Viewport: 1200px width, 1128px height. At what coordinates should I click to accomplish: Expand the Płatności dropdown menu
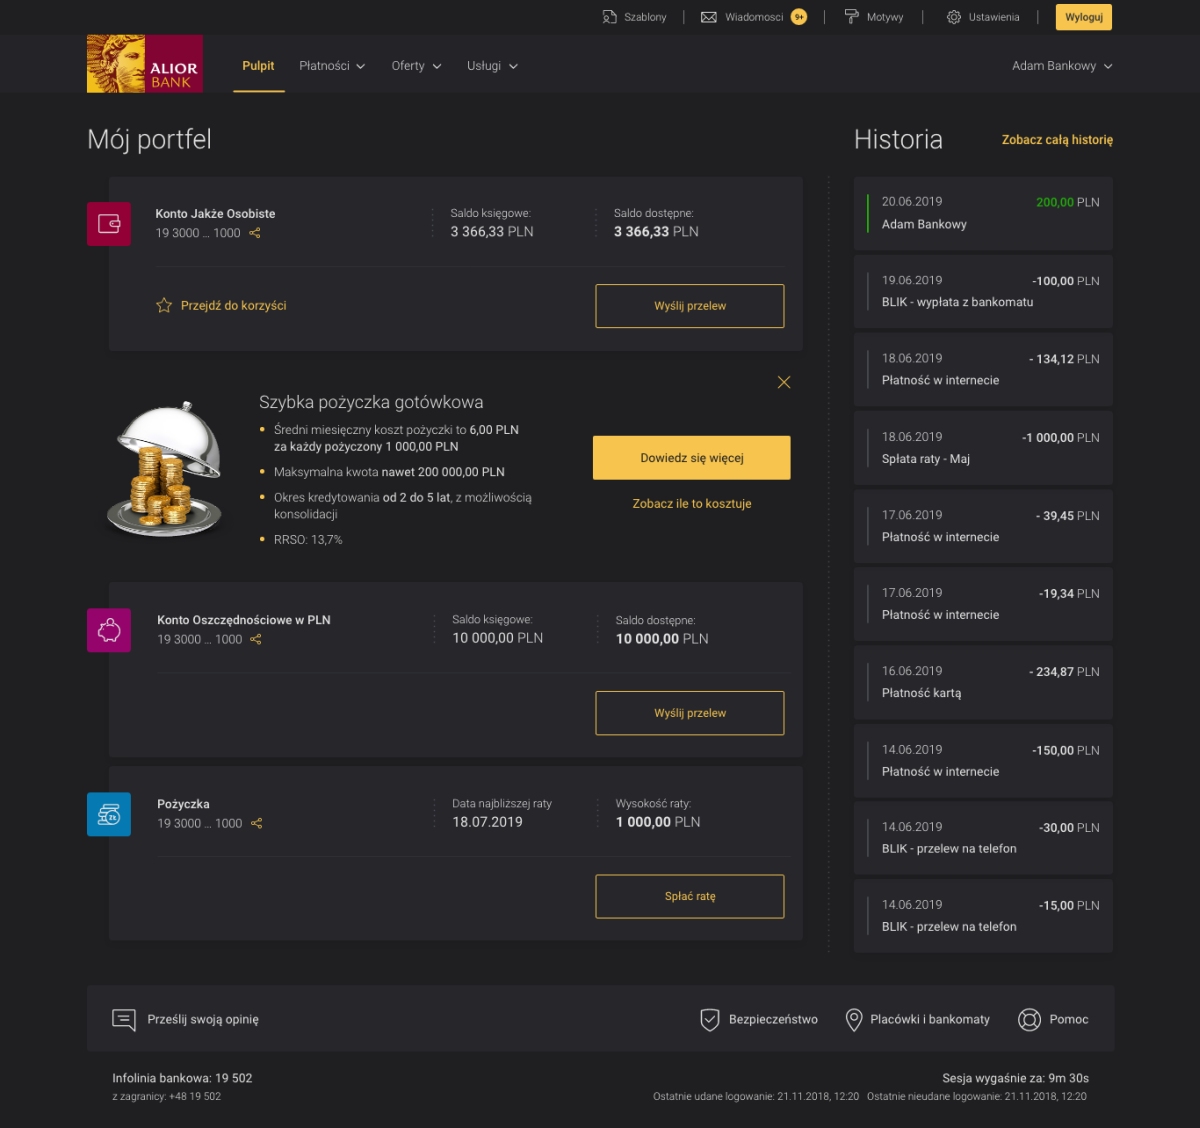(x=332, y=66)
